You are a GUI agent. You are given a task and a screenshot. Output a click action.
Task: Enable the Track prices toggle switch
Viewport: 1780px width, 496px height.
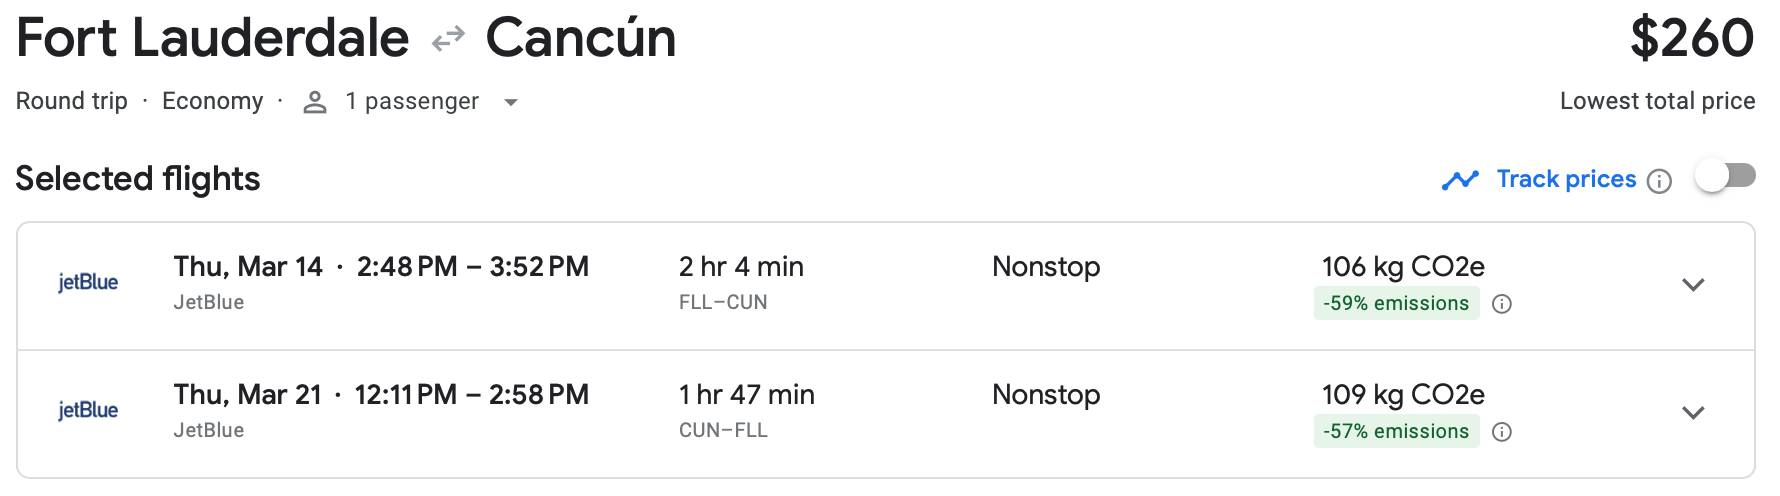coord(1725,177)
